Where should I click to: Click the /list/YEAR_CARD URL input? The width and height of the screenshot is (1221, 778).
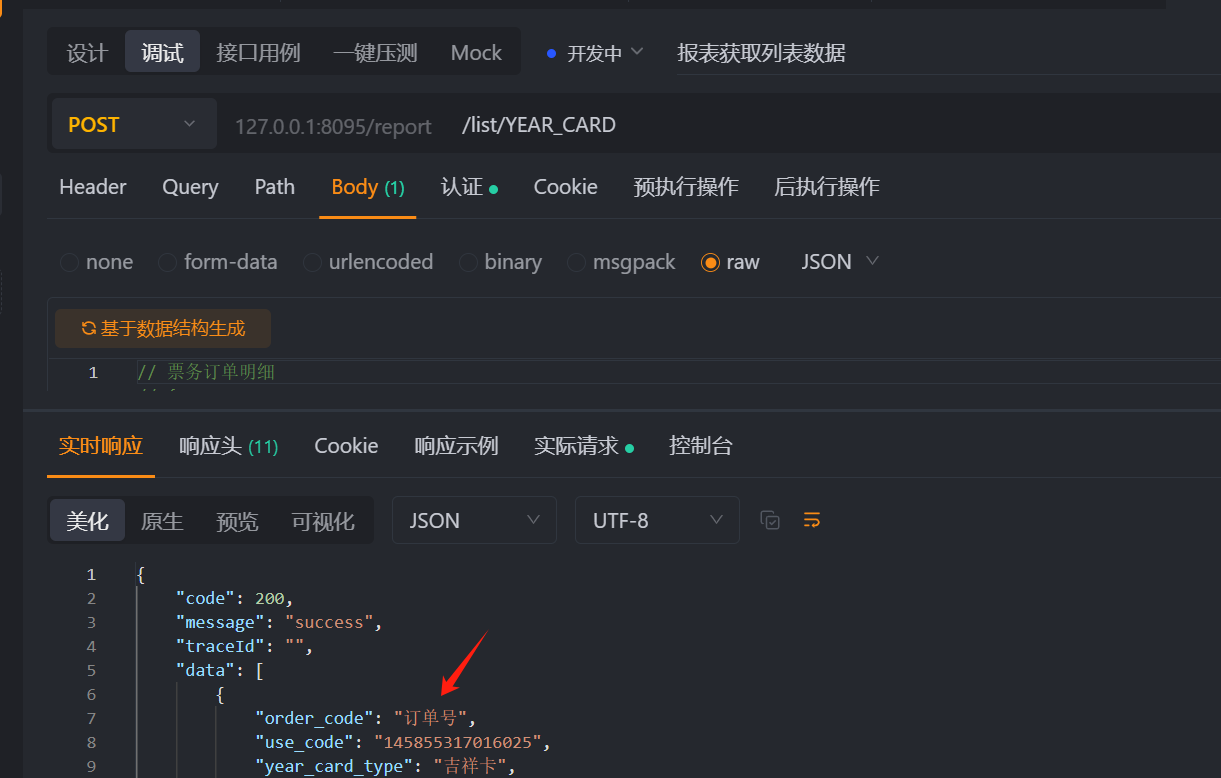(x=539, y=124)
